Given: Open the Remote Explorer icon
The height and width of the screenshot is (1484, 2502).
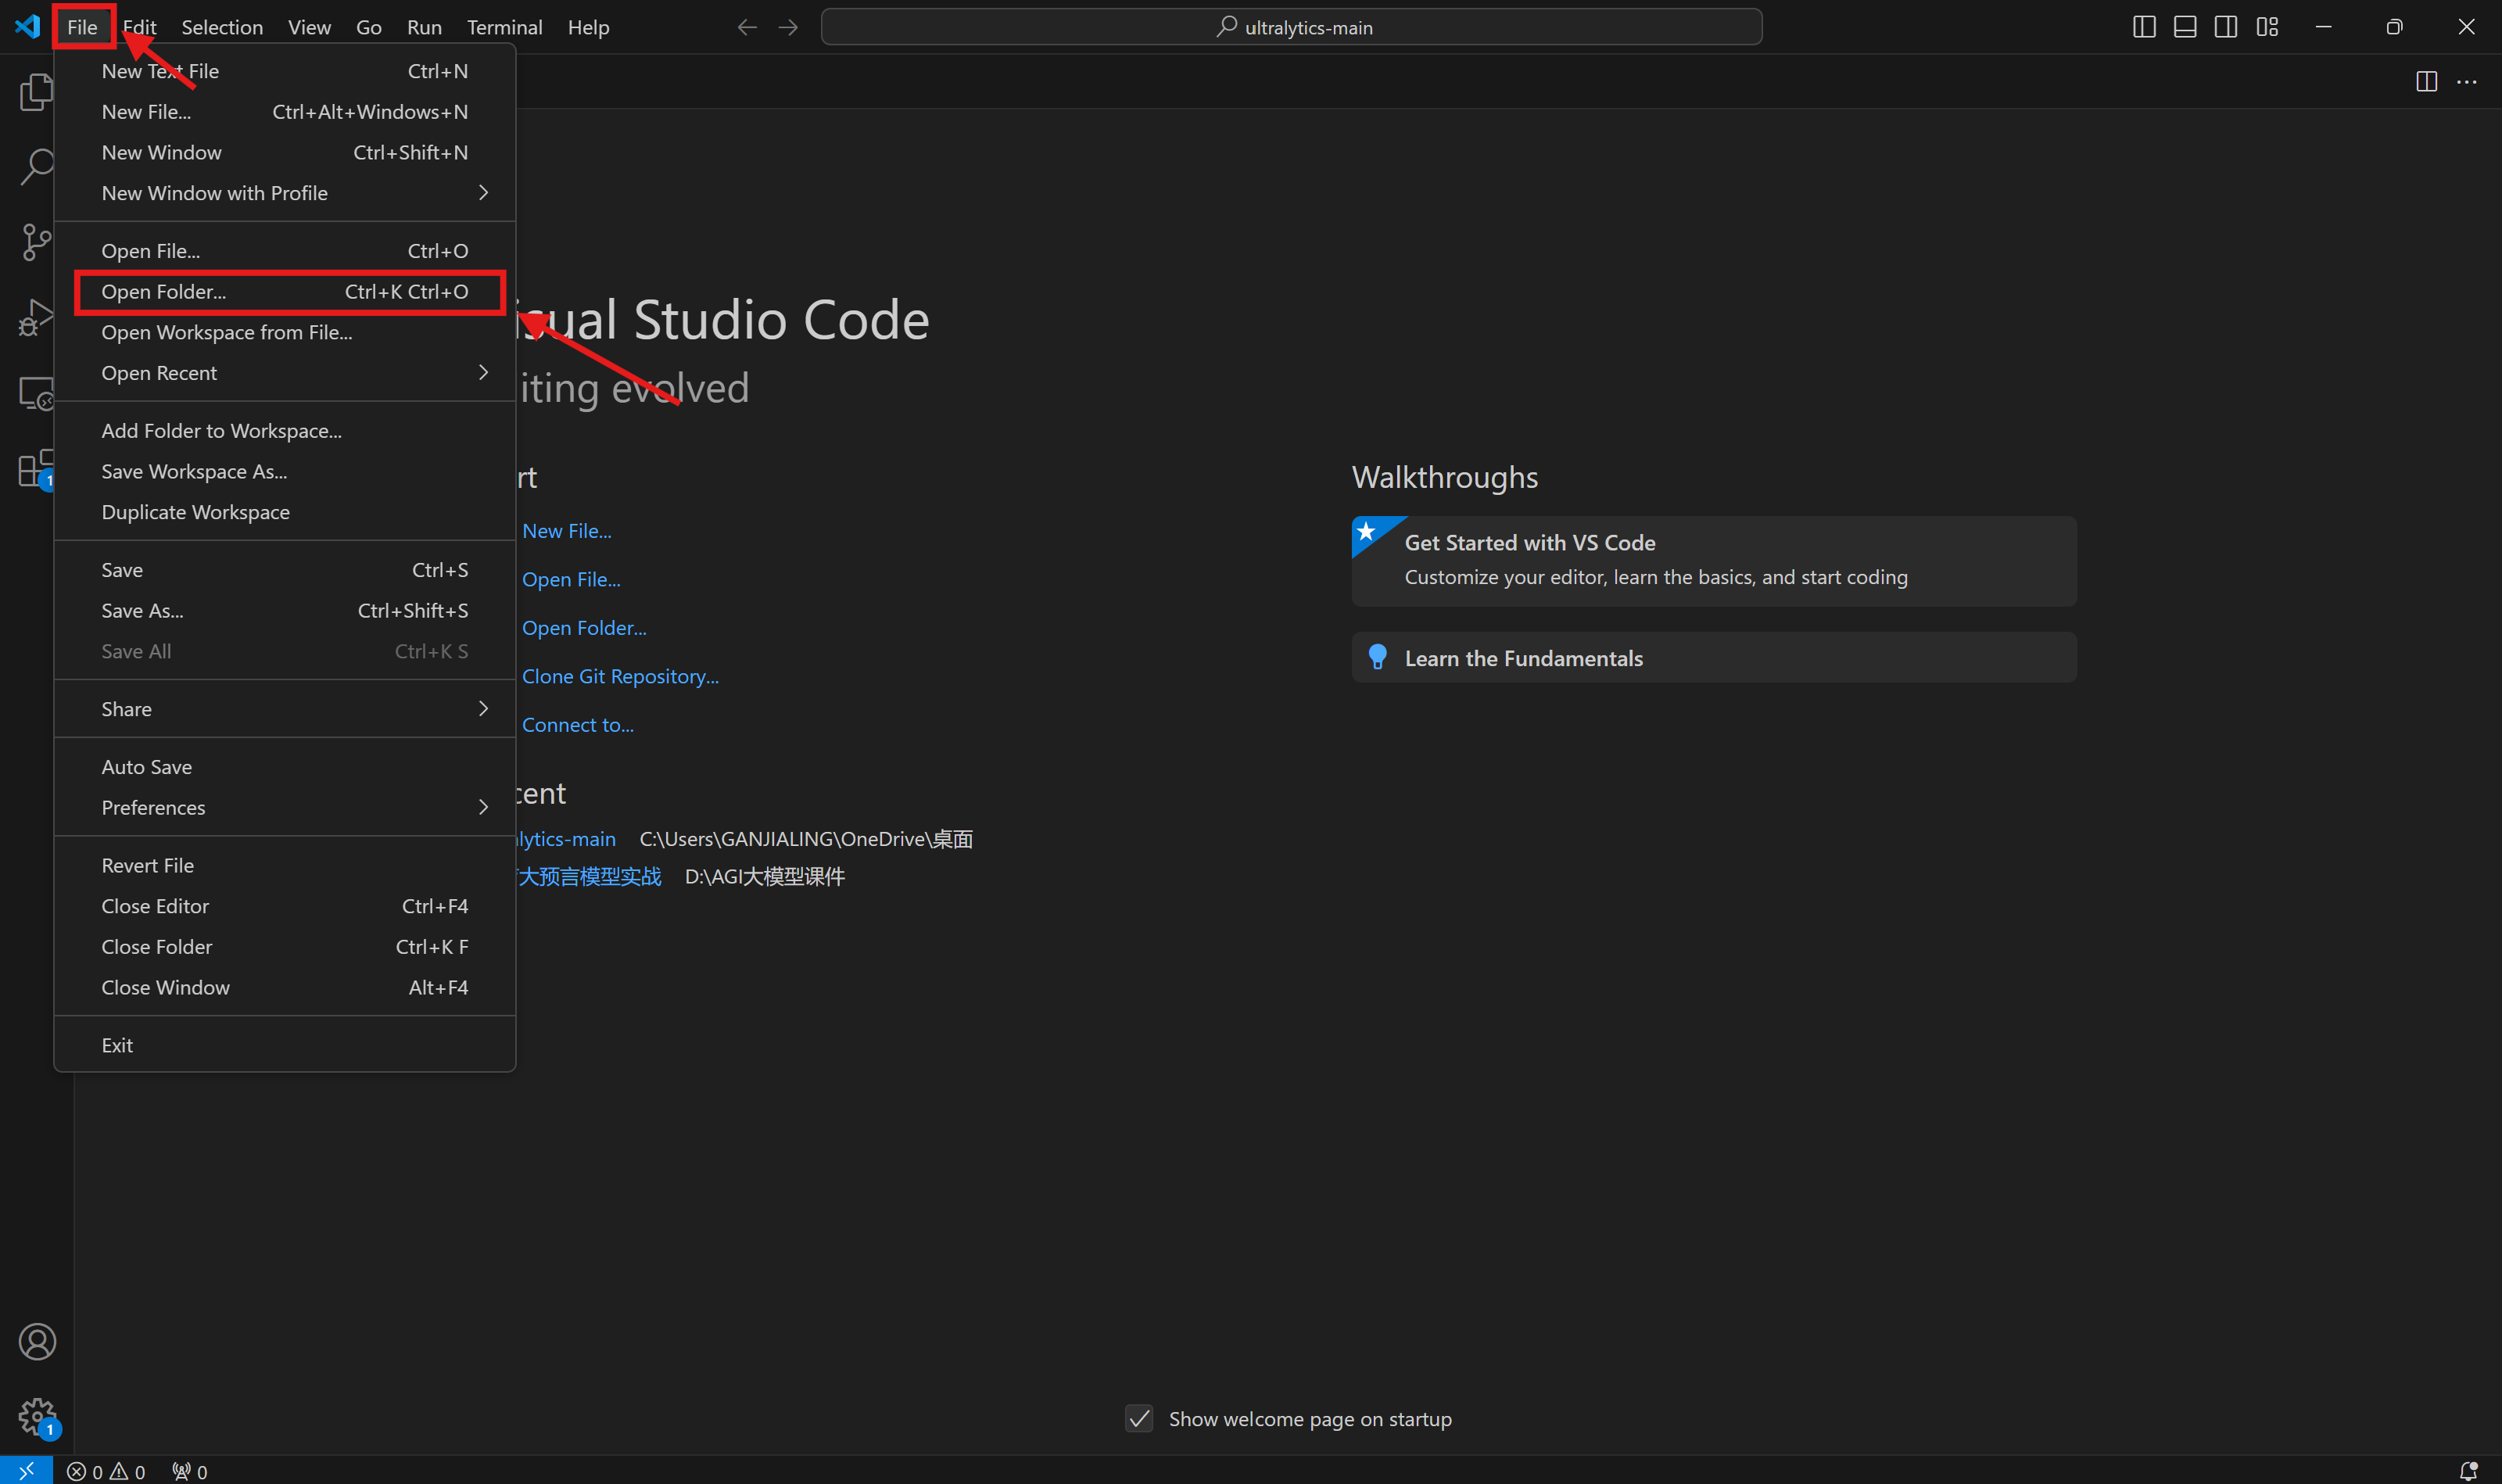Looking at the screenshot, I should (36, 393).
